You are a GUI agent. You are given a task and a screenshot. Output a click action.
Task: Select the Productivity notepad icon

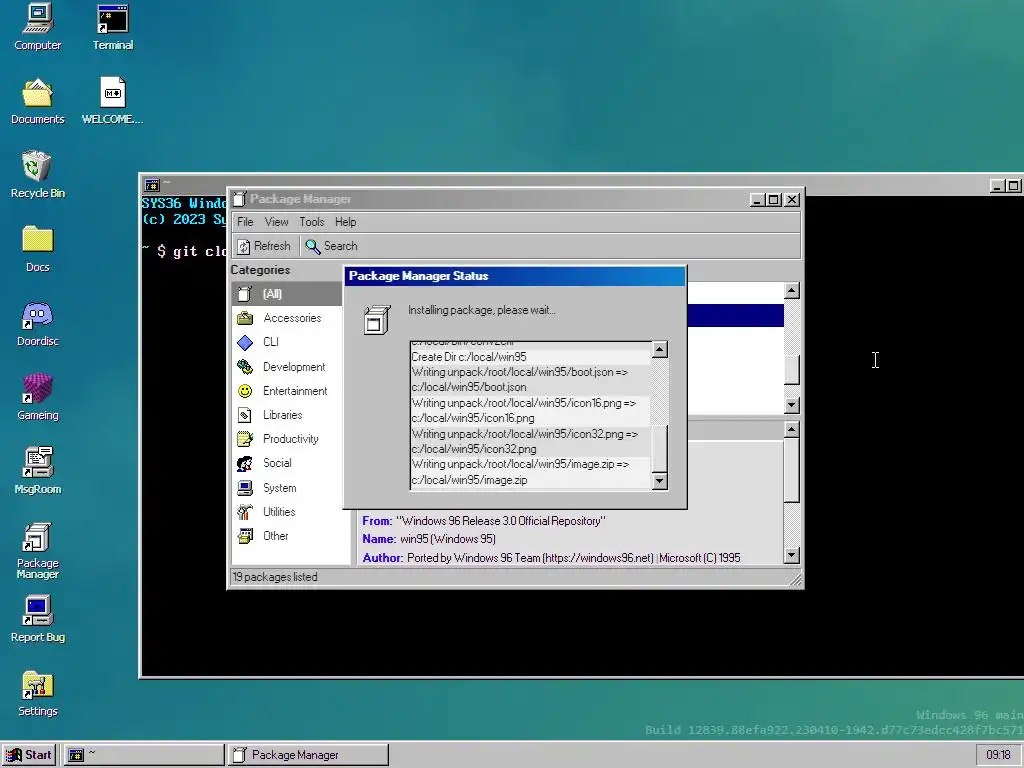coord(245,439)
